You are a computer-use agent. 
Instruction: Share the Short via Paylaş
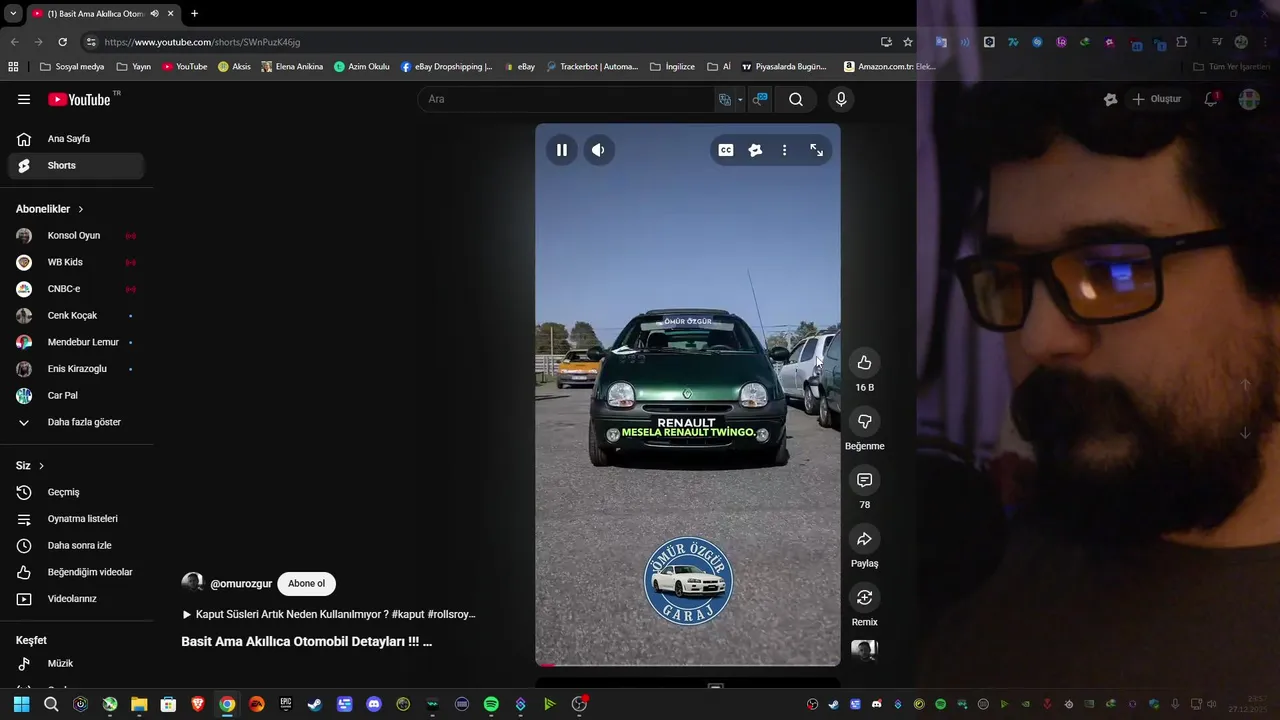(865, 539)
